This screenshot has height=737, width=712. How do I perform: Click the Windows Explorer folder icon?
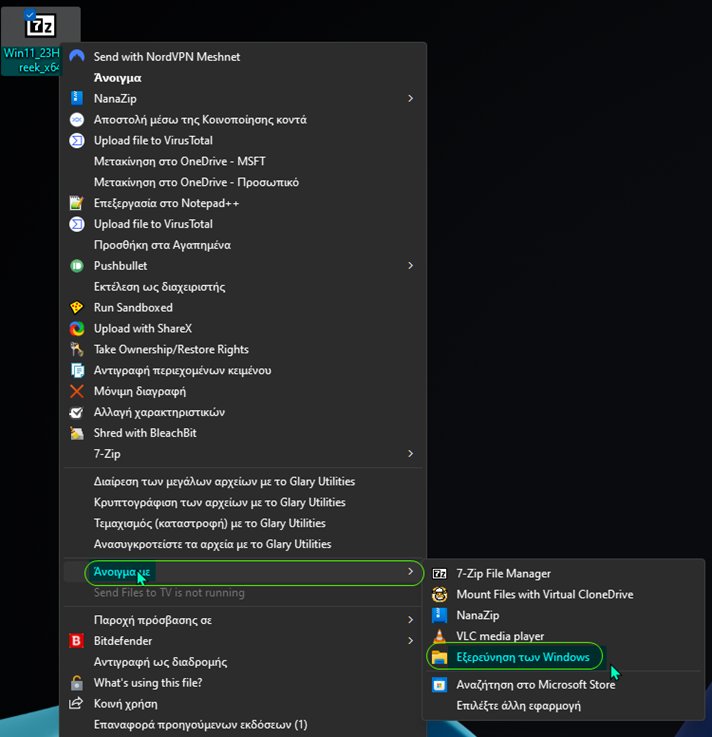point(439,657)
